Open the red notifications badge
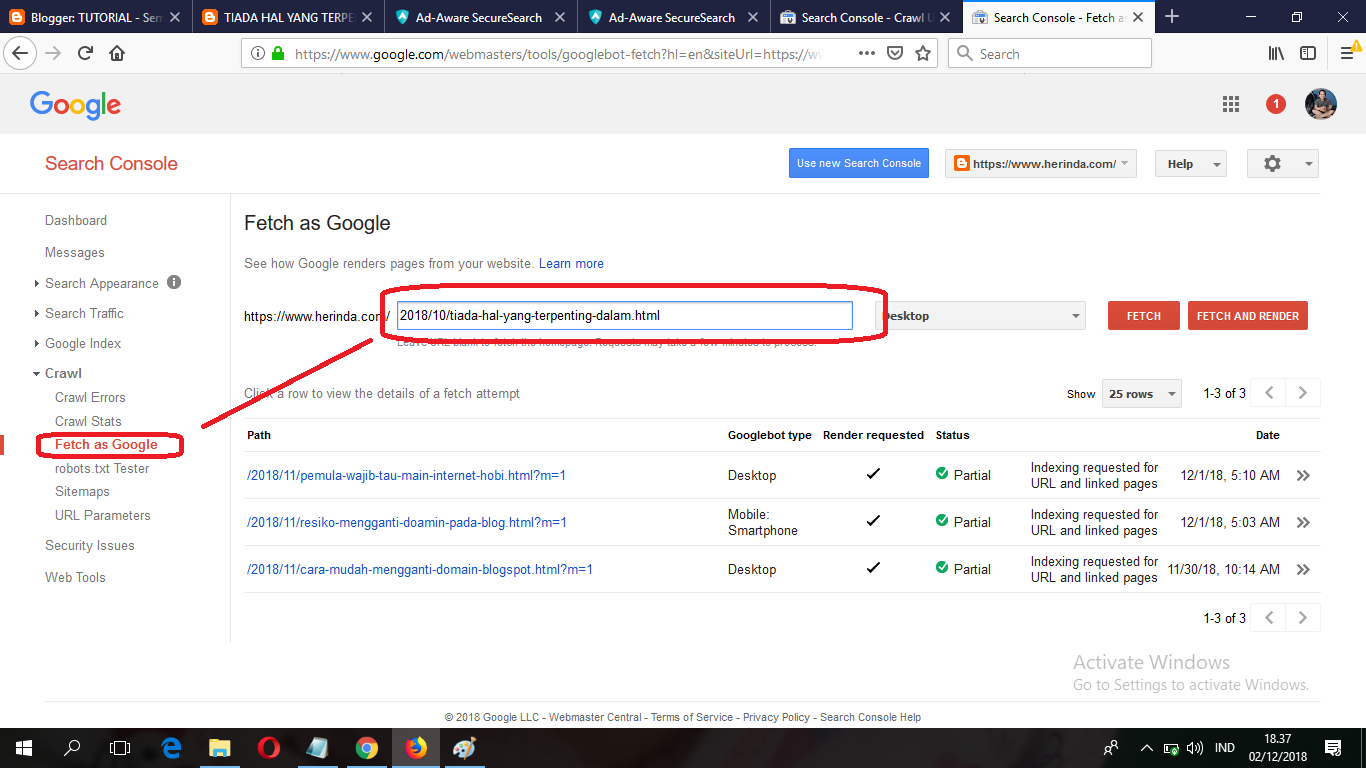1366x768 pixels. (1276, 104)
